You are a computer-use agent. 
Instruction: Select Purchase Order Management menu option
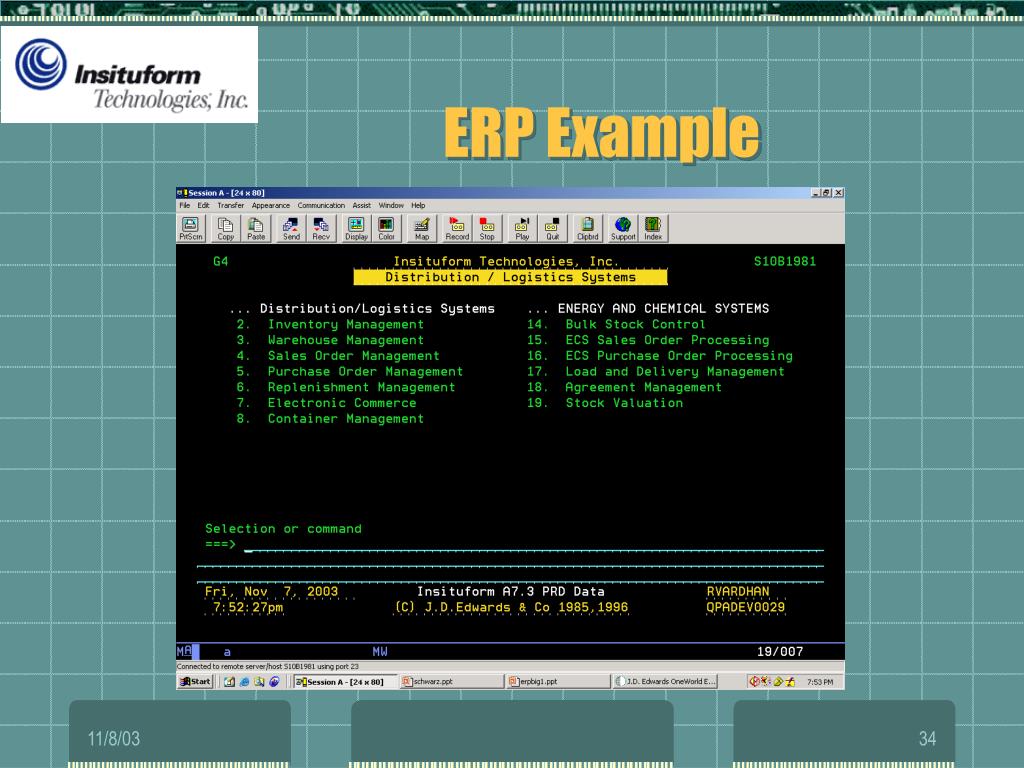pyautogui.click(x=365, y=372)
